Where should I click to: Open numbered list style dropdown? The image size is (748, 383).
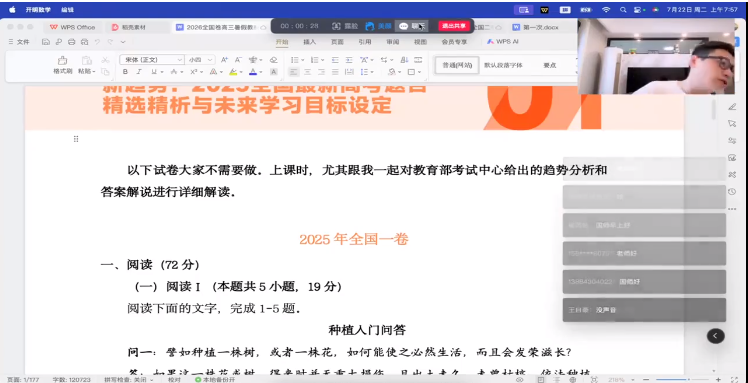pyautogui.click(x=322, y=60)
